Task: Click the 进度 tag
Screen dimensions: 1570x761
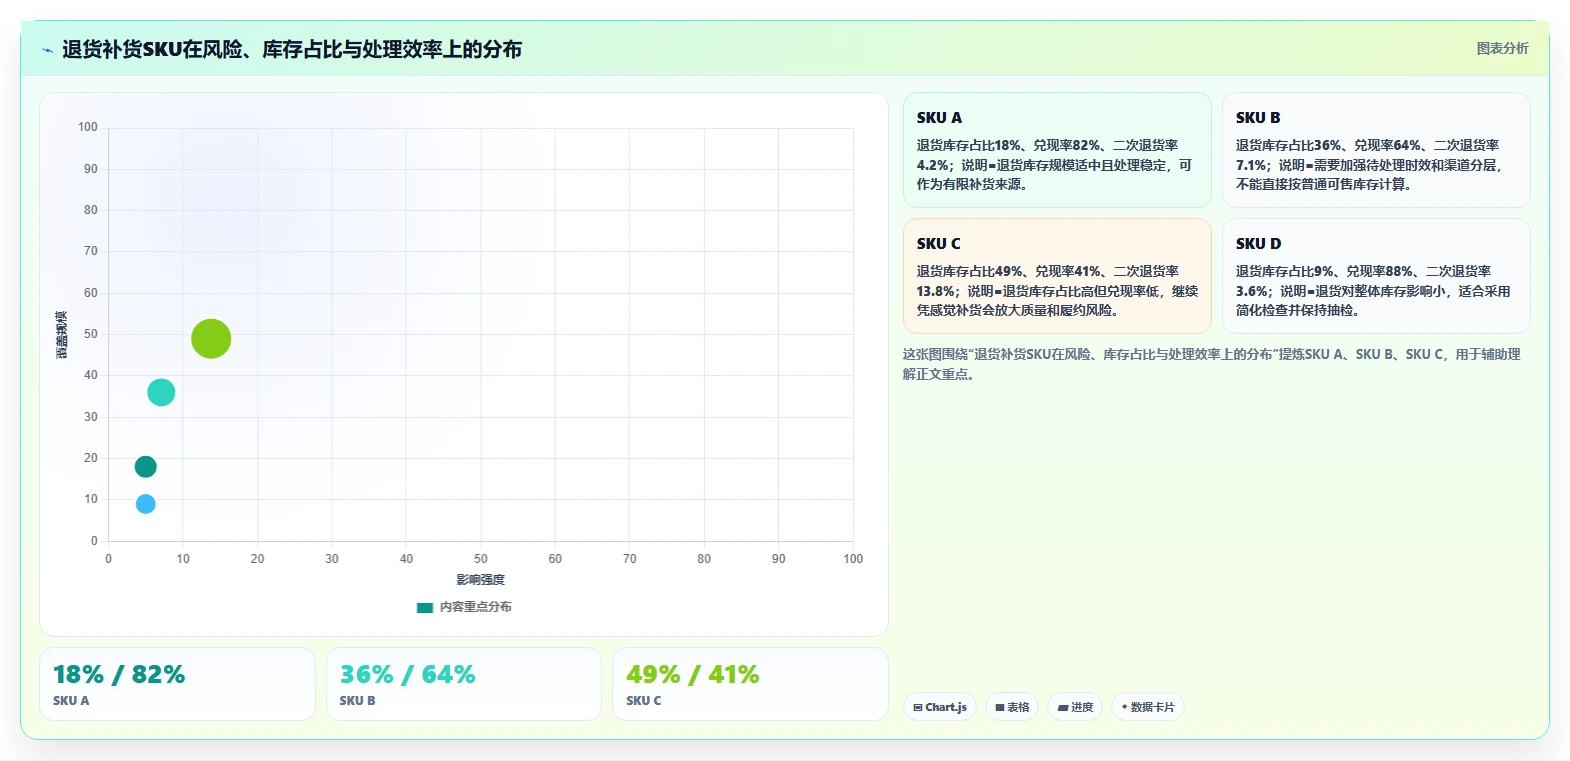Action: [x=1075, y=707]
